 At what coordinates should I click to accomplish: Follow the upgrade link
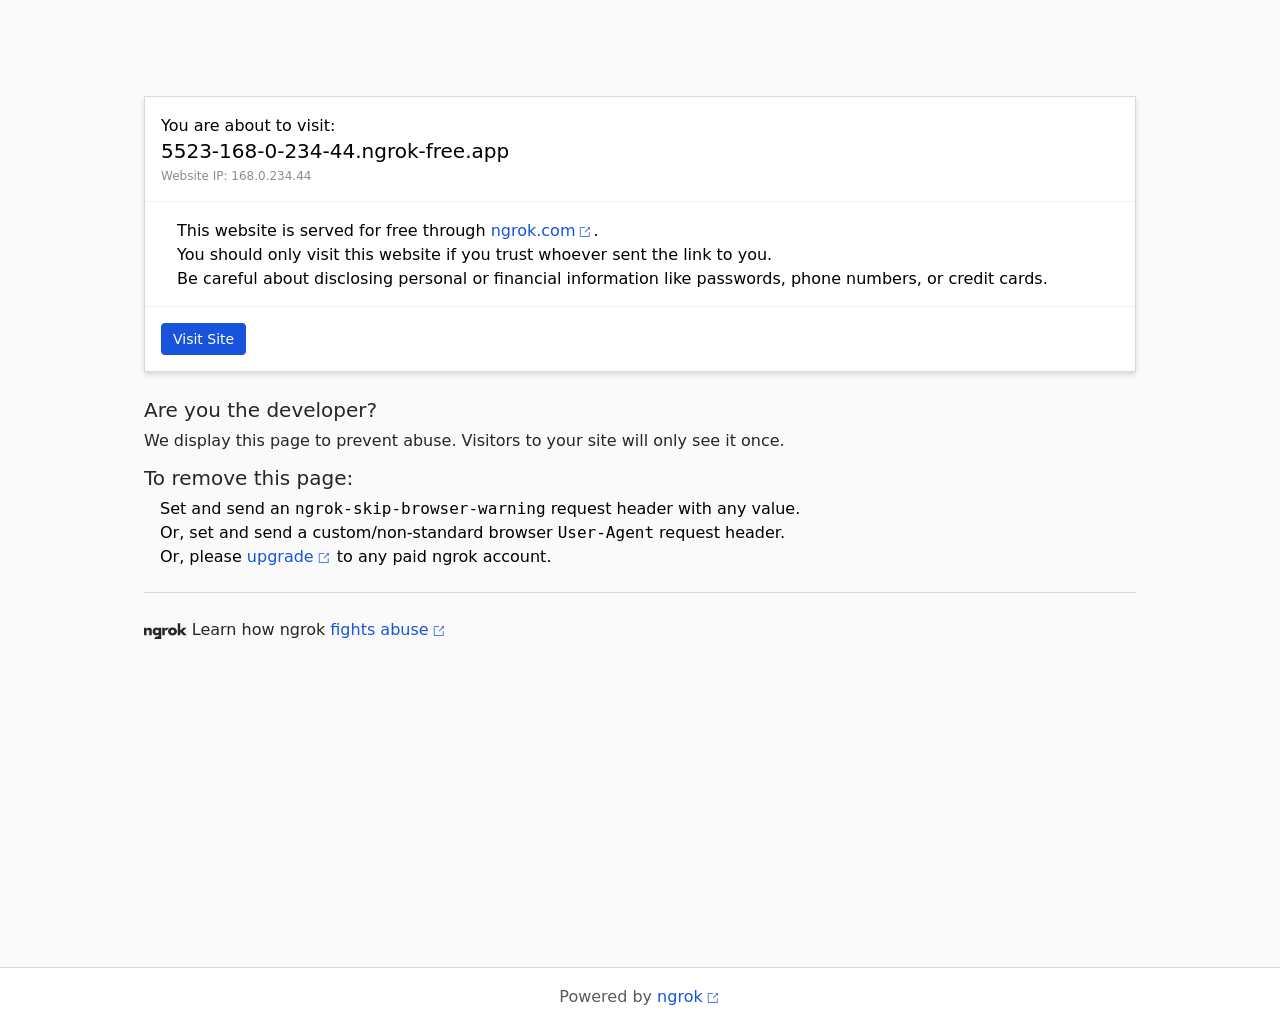click(x=280, y=557)
